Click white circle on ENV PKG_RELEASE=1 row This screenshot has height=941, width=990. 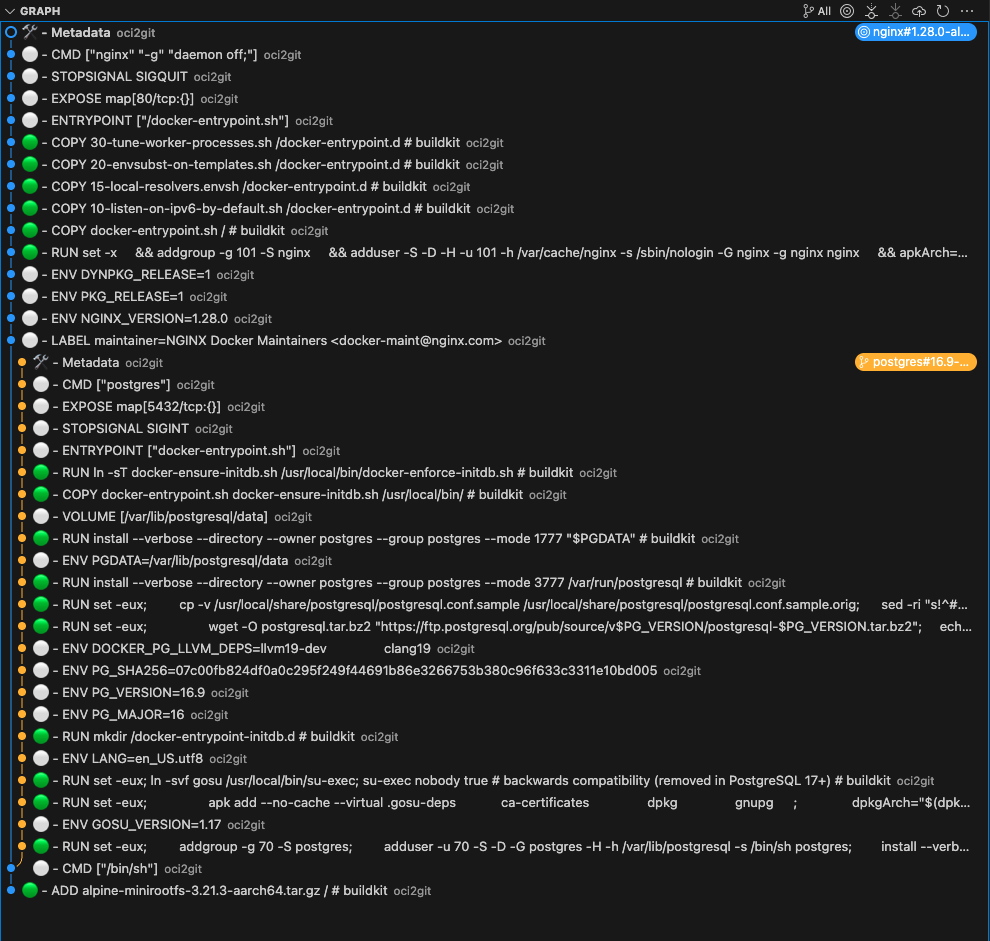click(x=30, y=296)
